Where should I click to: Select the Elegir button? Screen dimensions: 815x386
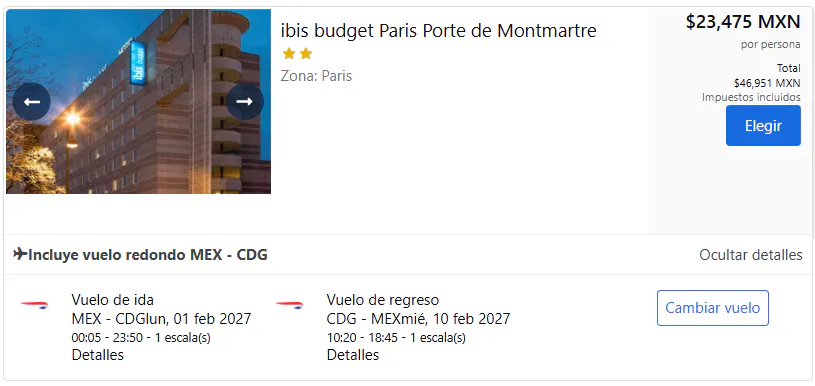763,126
